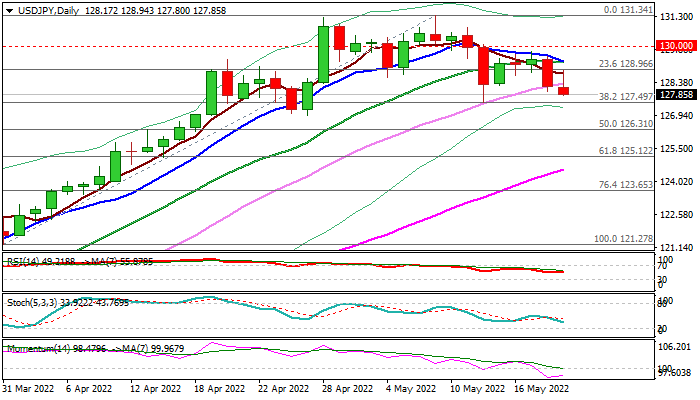
Task: Select the 122.580 price axis value
Action: 676,215
